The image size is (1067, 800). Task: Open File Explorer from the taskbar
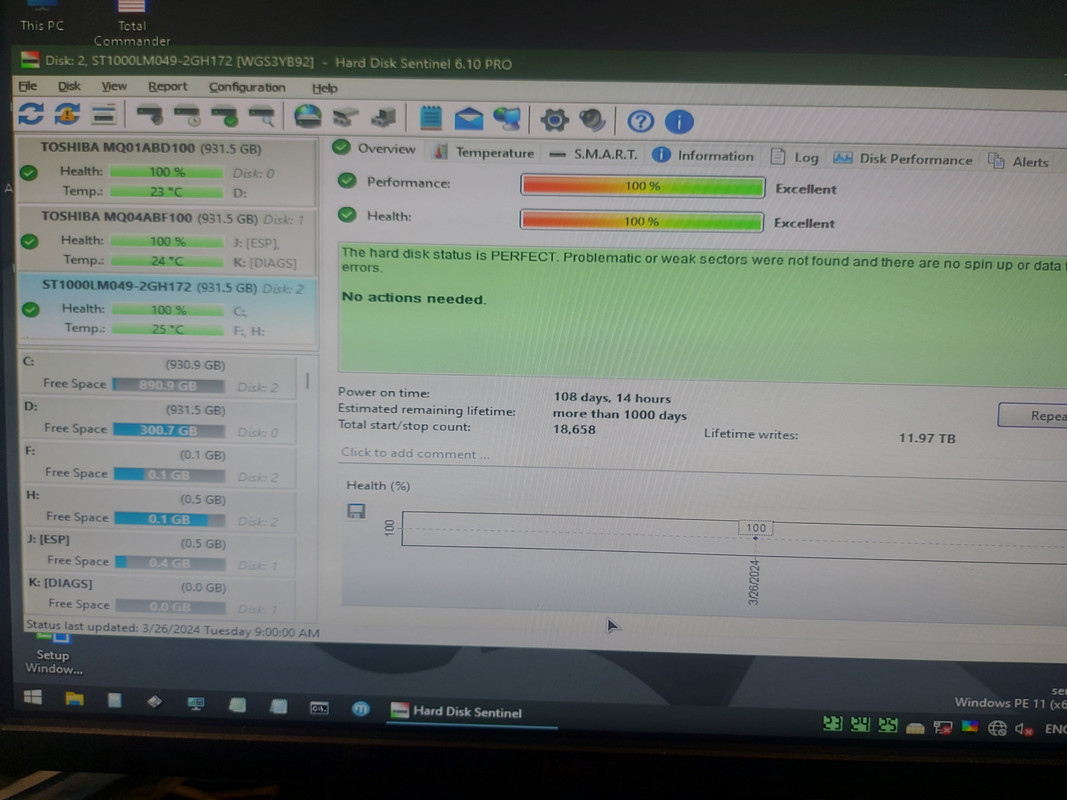point(74,699)
